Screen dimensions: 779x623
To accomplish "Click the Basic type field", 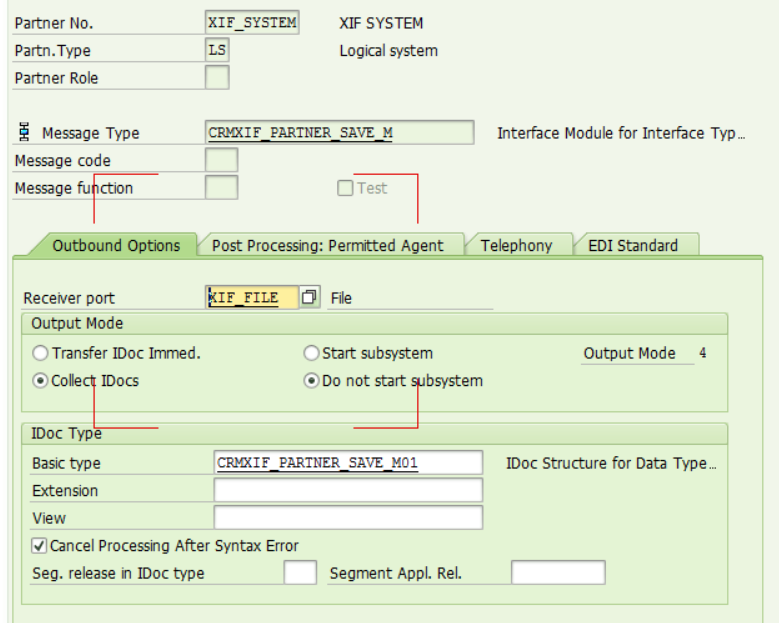I will pos(348,463).
